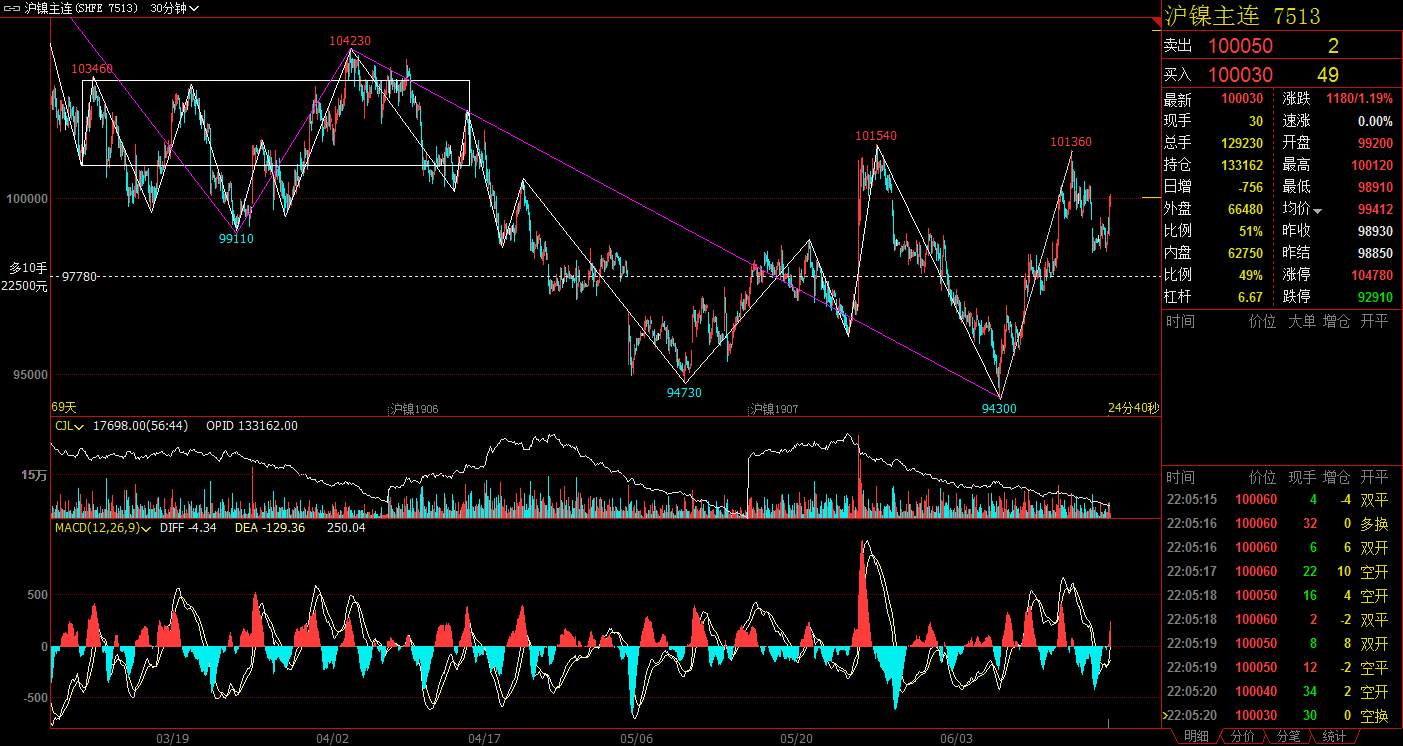The image size is (1403, 746).
Task: Click the current-row arrow marker at 22:05:20
Action: coord(1164,715)
